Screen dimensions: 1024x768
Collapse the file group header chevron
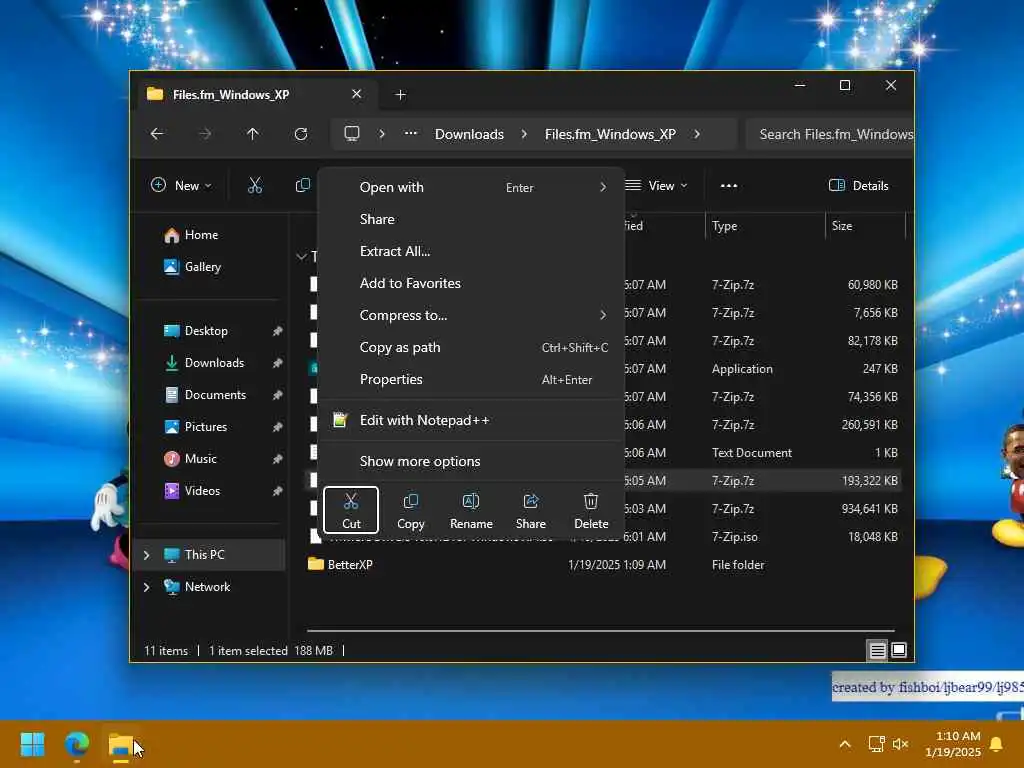301,257
